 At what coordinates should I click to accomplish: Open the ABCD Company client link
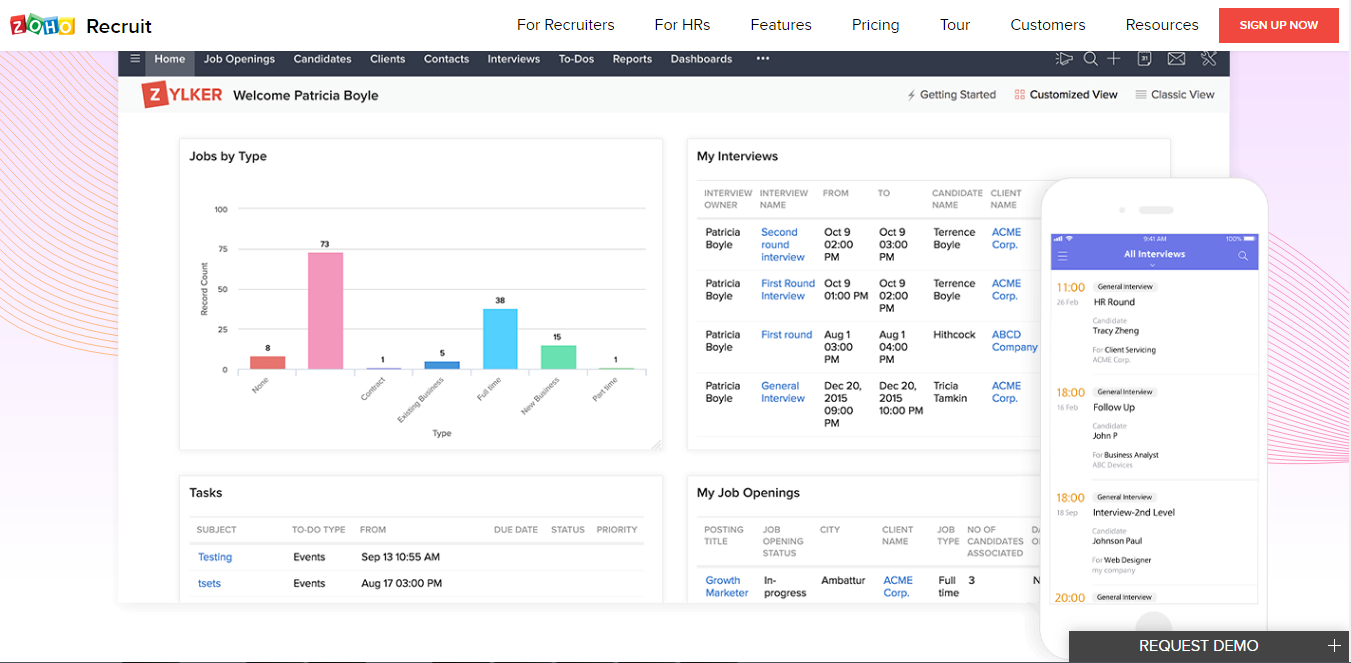click(x=1014, y=341)
